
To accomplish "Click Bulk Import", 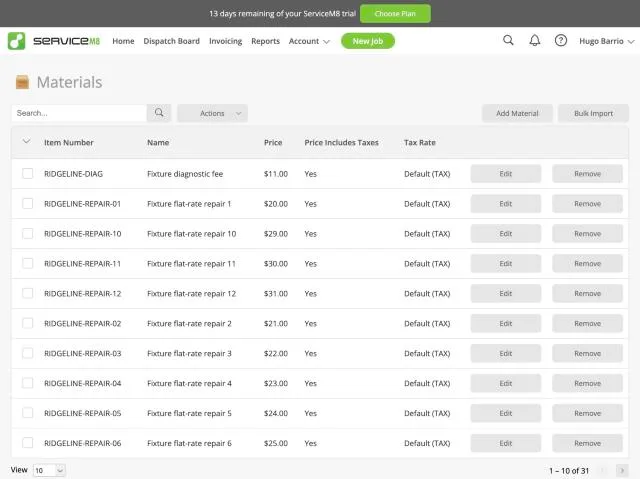I will tap(593, 113).
